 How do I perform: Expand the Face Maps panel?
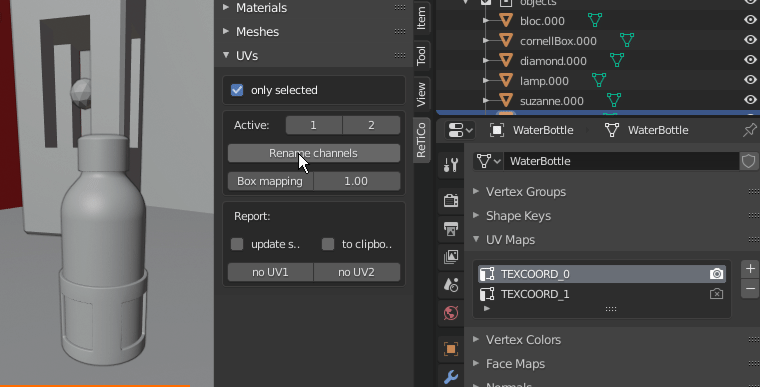(476, 363)
